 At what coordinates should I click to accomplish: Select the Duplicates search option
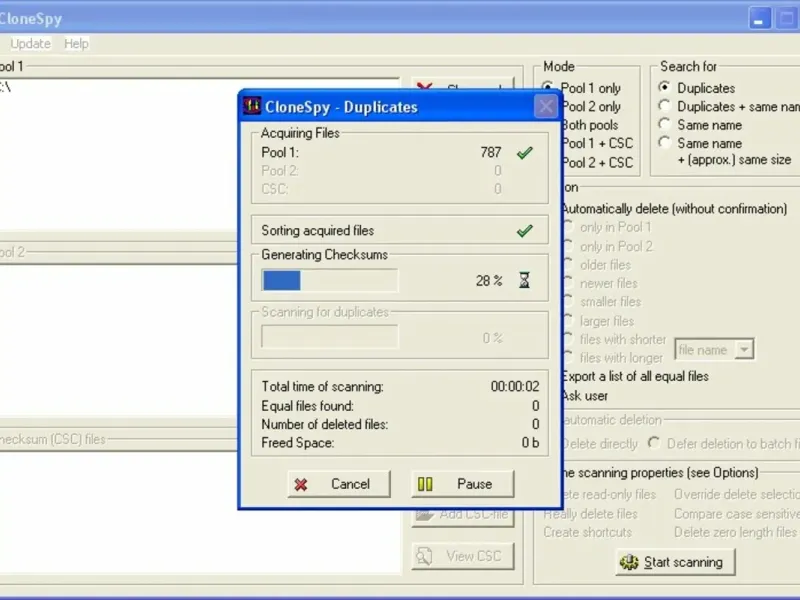coord(696,88)
